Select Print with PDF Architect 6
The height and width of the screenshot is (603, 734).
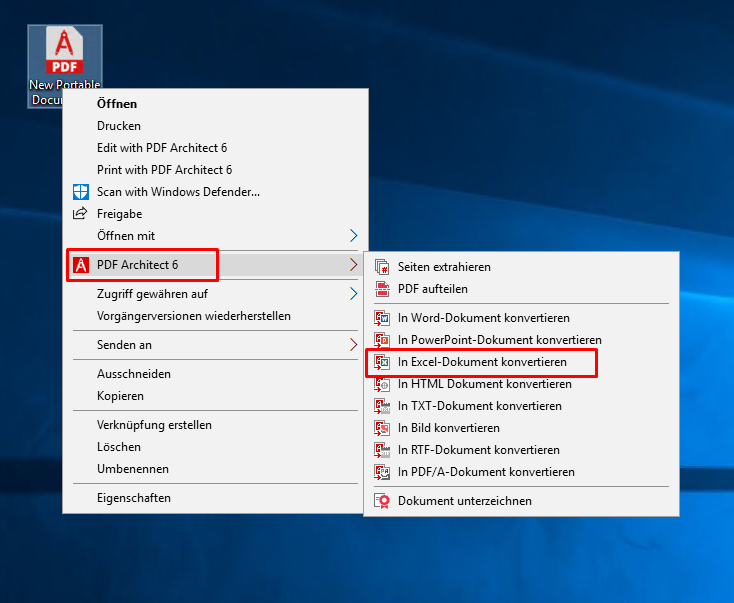coord(215,170)
